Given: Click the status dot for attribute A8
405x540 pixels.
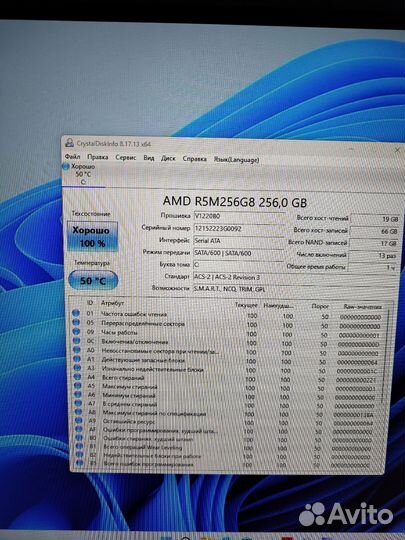Looking at the screenshot, I should [x=79, y=412].
